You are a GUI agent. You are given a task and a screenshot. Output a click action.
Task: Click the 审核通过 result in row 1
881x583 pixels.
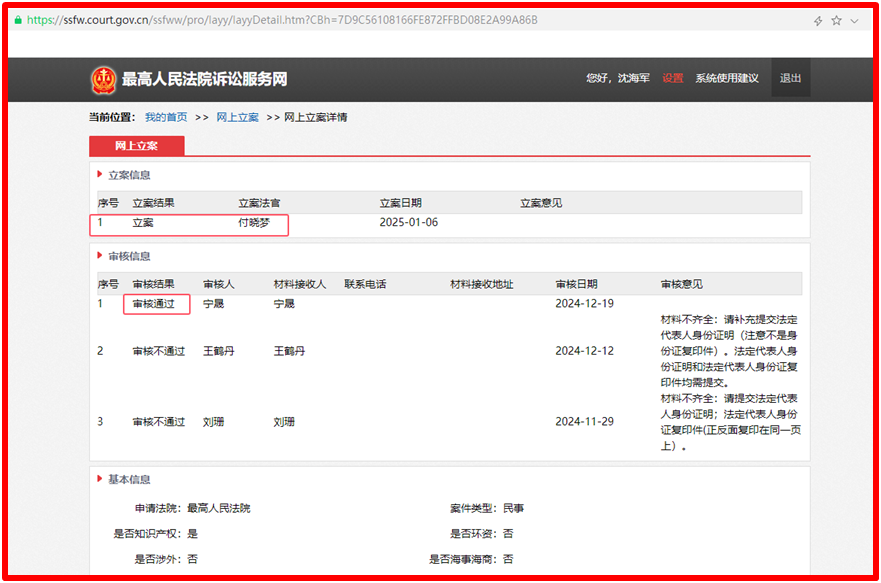coord(157,304)
